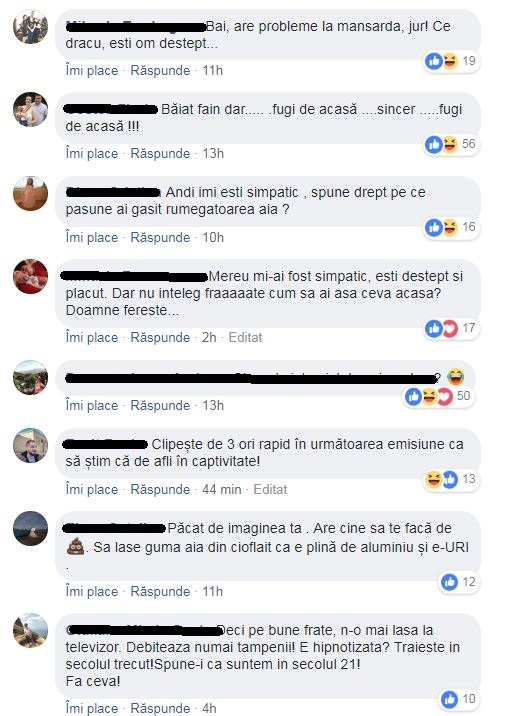
Task: Open reactions list showing 16 on rumegatoarea comment
Action: (x=451, y=227)
